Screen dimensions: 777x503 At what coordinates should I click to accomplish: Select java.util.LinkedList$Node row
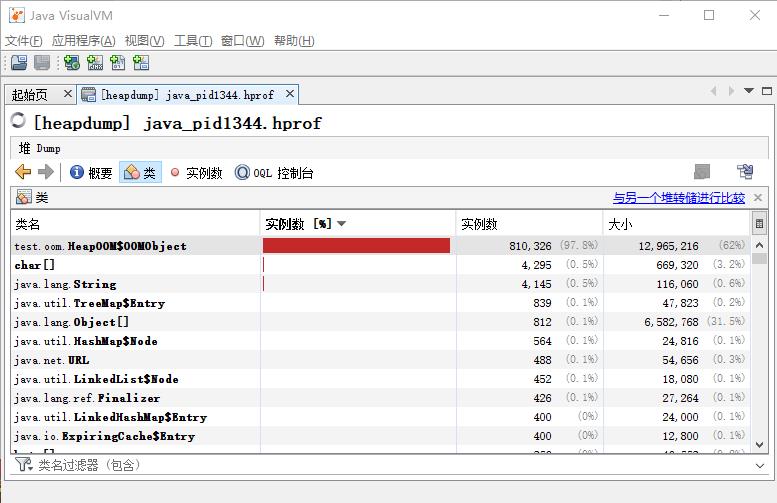(381, 379)
